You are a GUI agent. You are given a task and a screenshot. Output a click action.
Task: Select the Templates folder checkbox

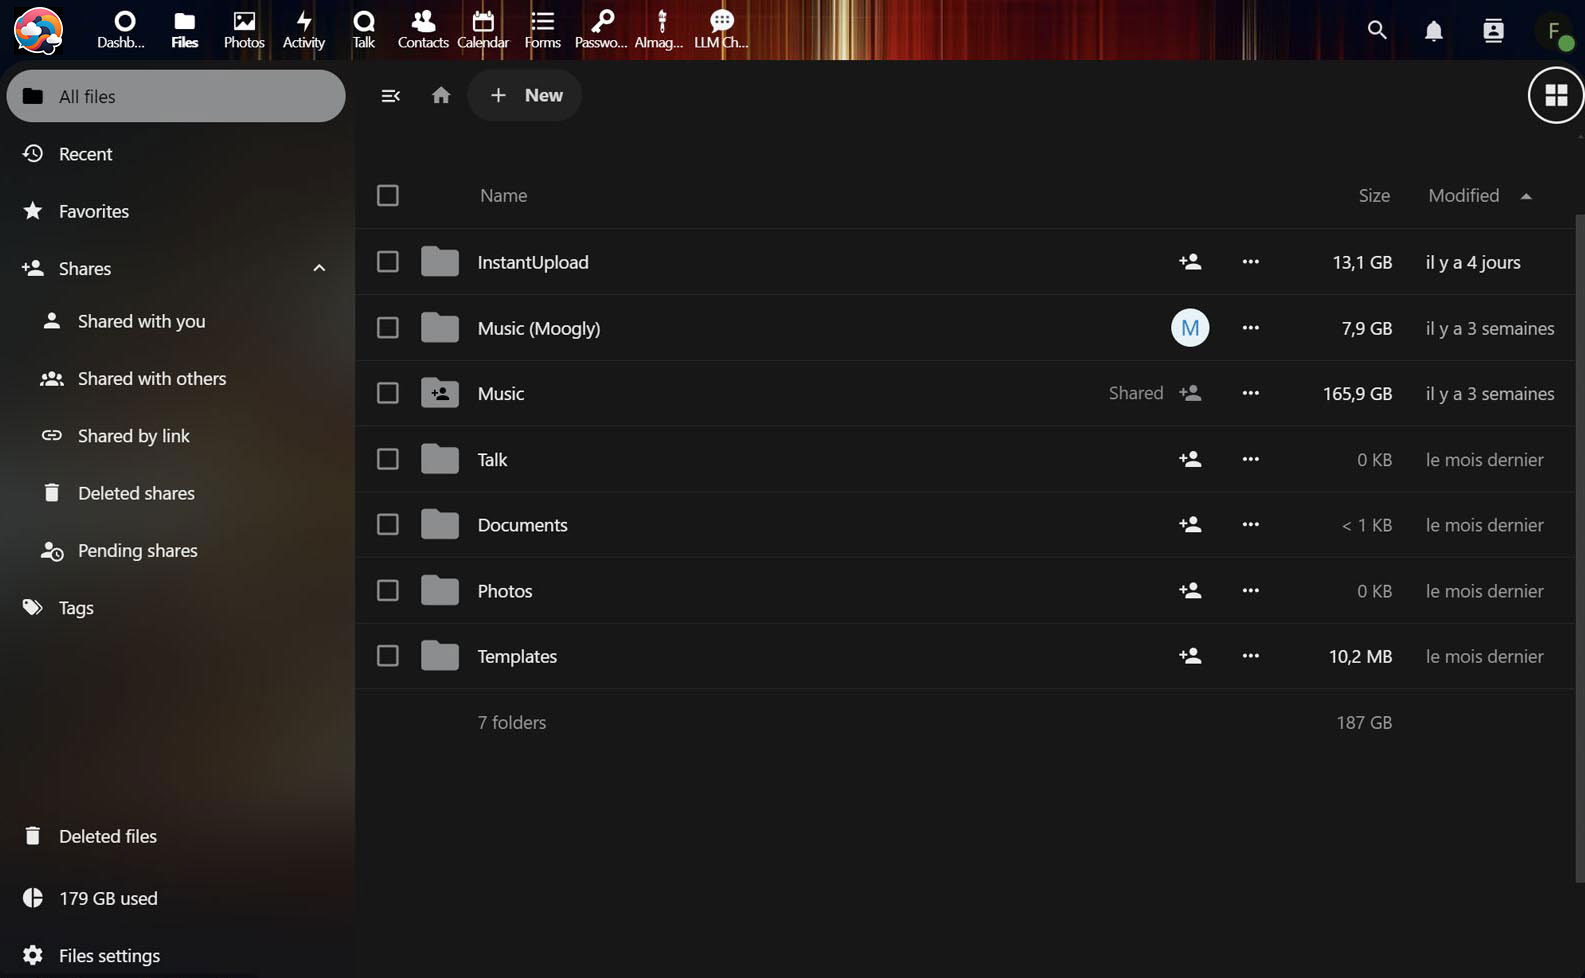click(388, 656)
